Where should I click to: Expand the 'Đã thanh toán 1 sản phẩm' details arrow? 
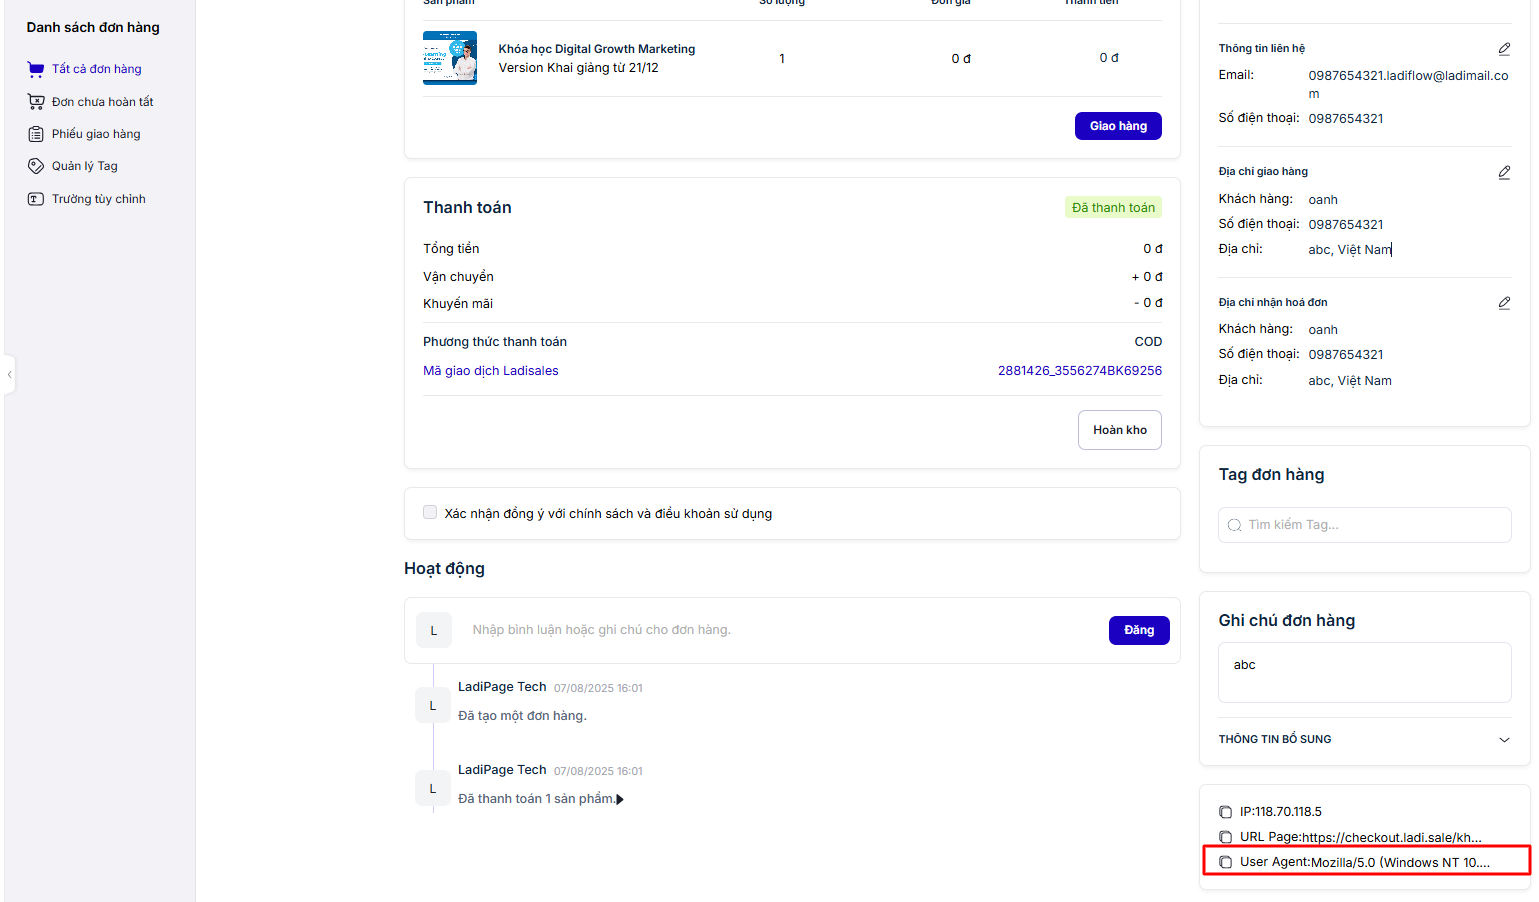click(x=620, y=799)
